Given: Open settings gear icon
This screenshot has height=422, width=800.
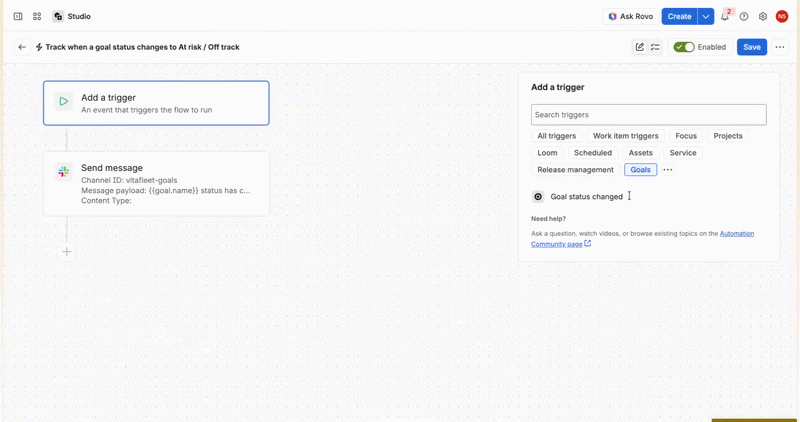Looking at the screenshot, I should coord(763,16).
